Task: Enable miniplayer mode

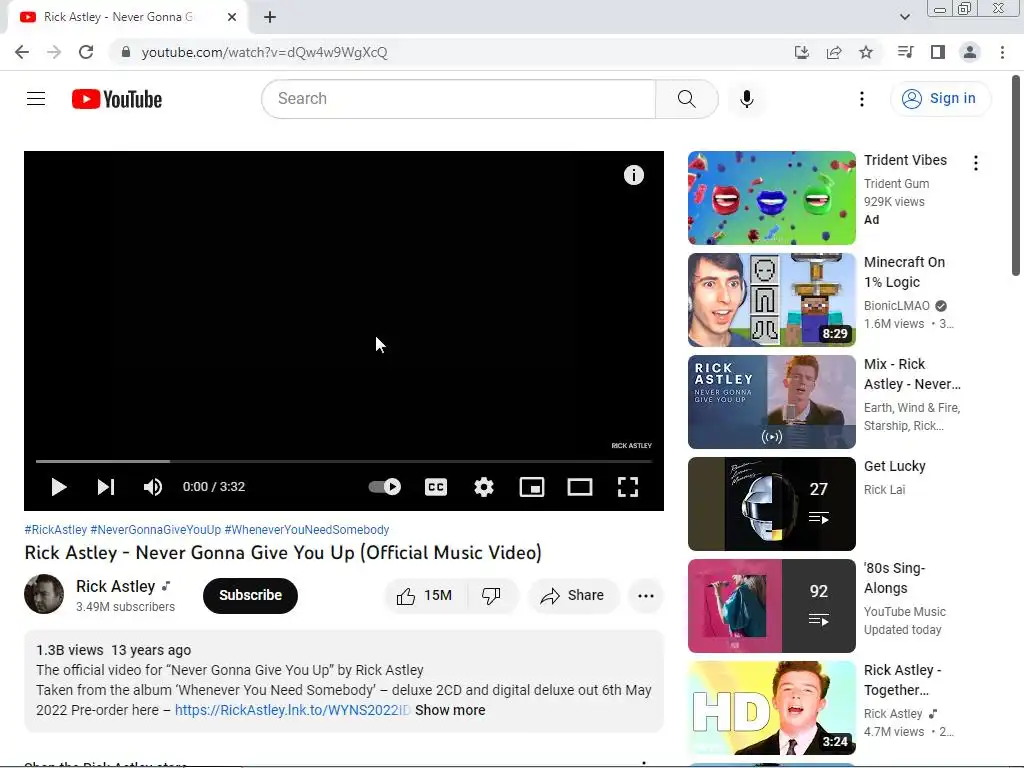Action: pyautogui.click(x=532, y=487)
